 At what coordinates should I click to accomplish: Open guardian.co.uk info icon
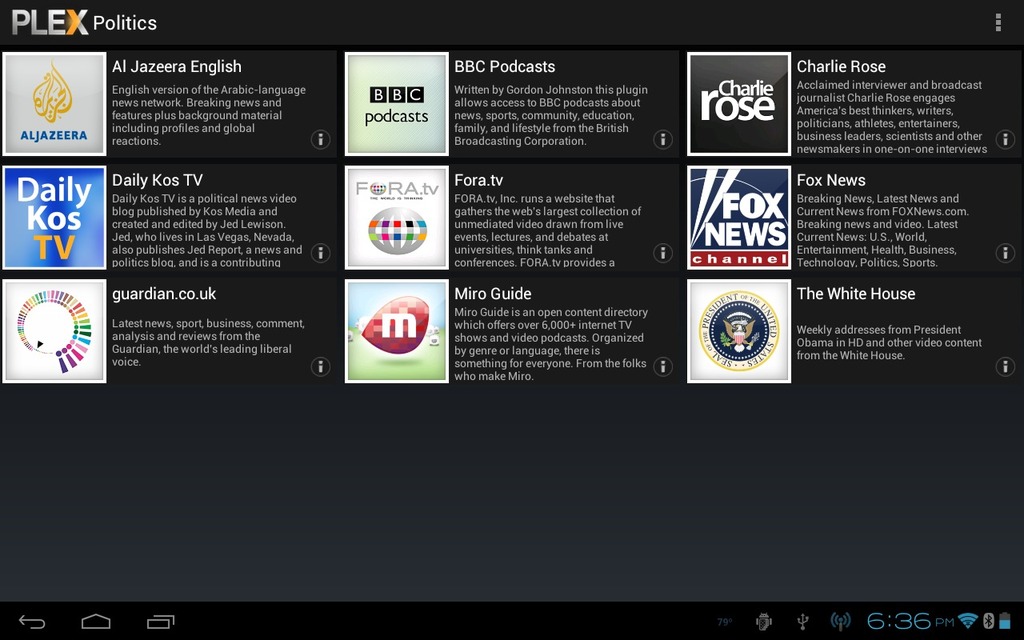[320, 366]
